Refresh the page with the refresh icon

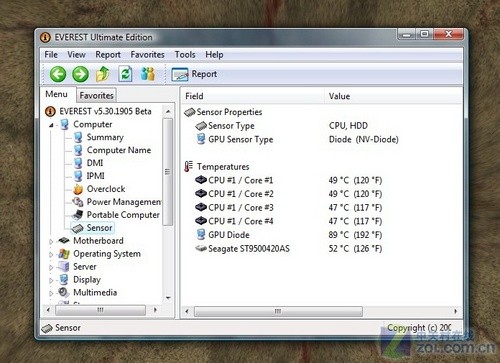pos(125,74)
